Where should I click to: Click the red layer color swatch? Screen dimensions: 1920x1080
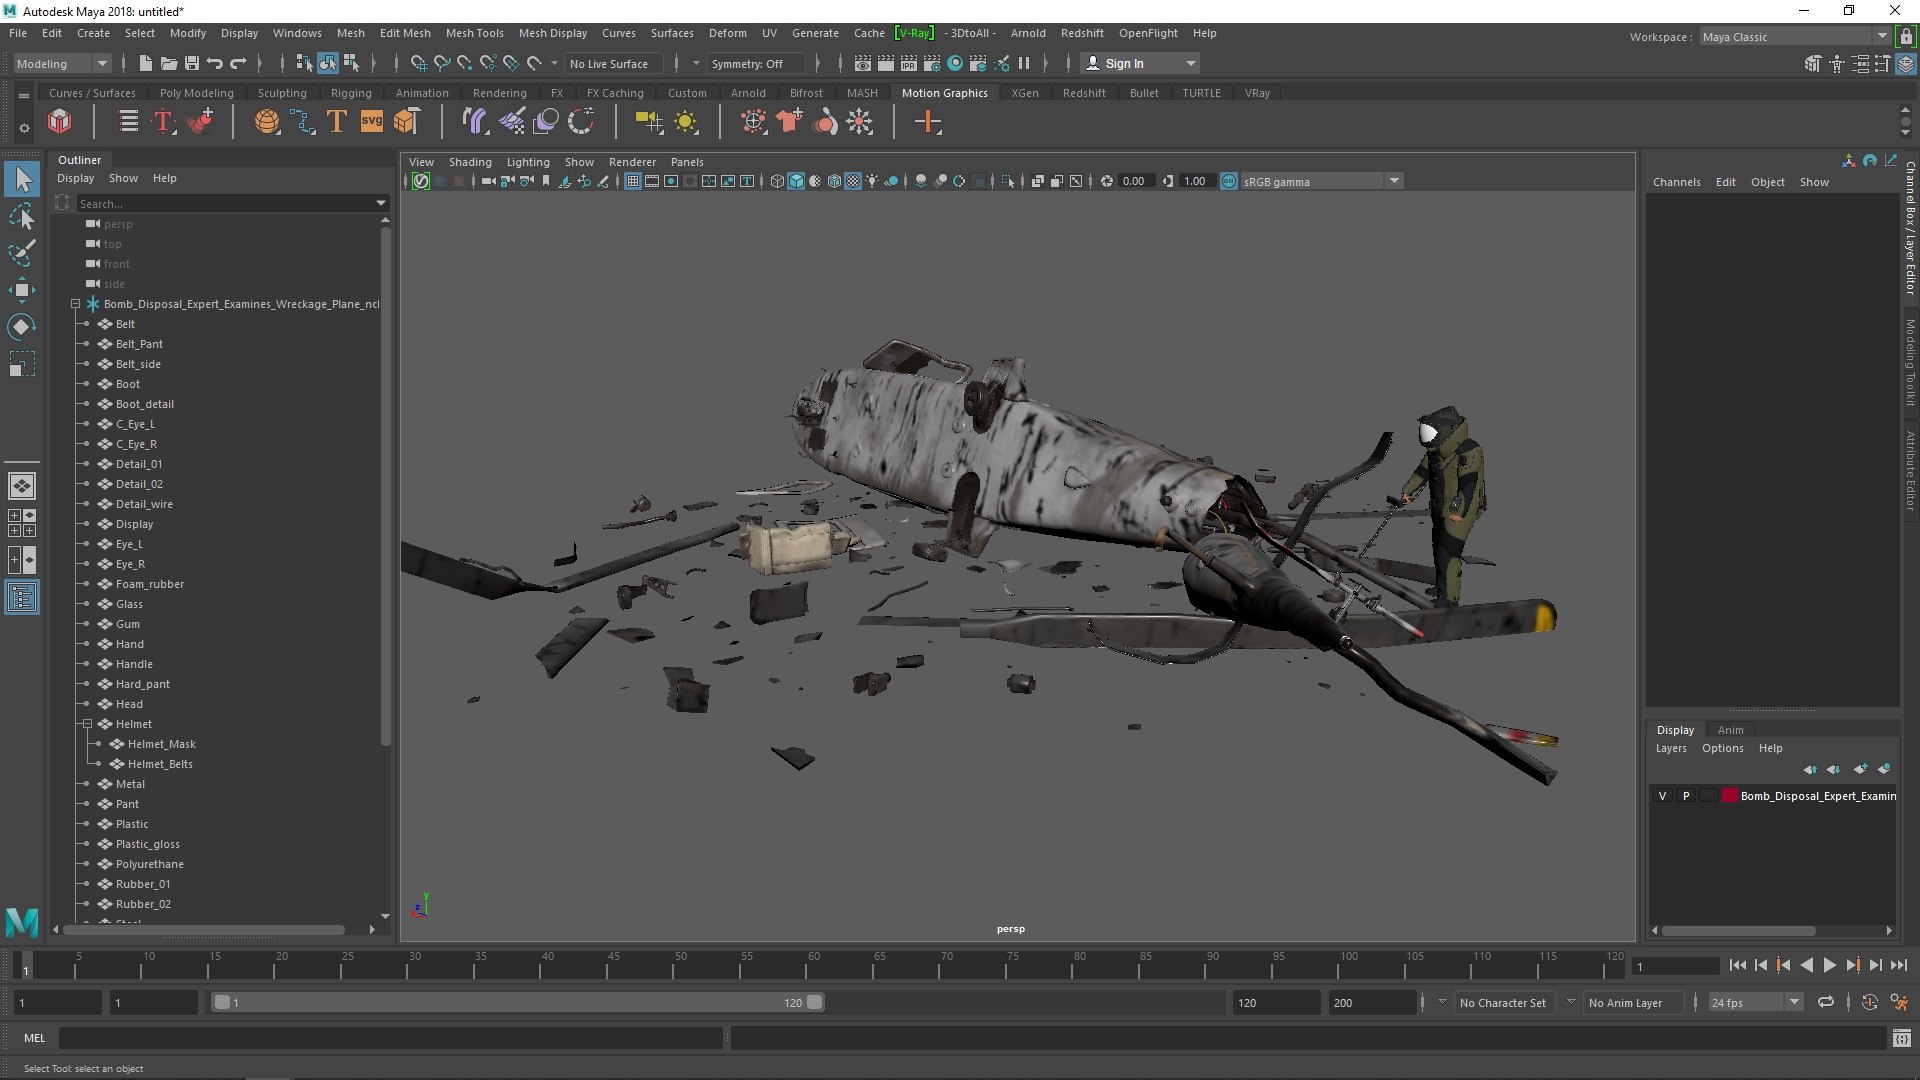click(x=1729, y=796)
